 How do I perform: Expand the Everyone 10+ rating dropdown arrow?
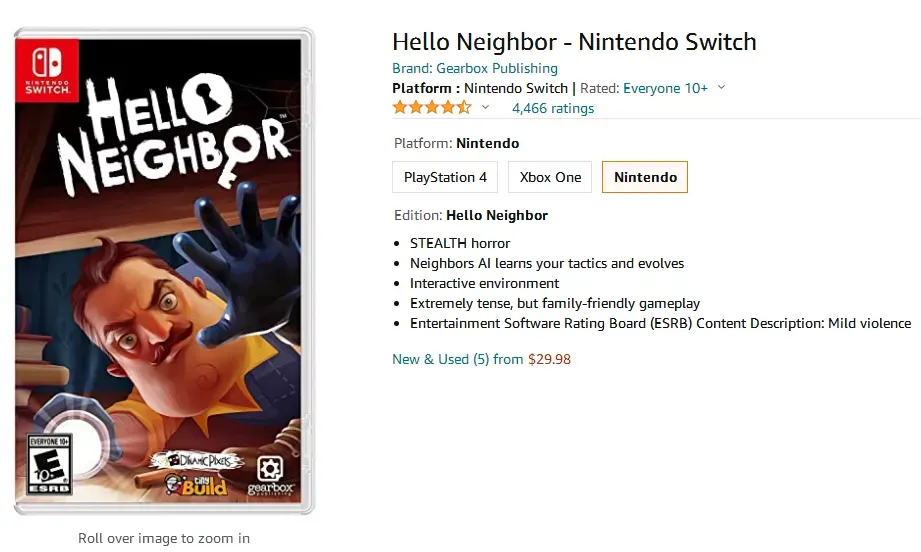(721, 87)
